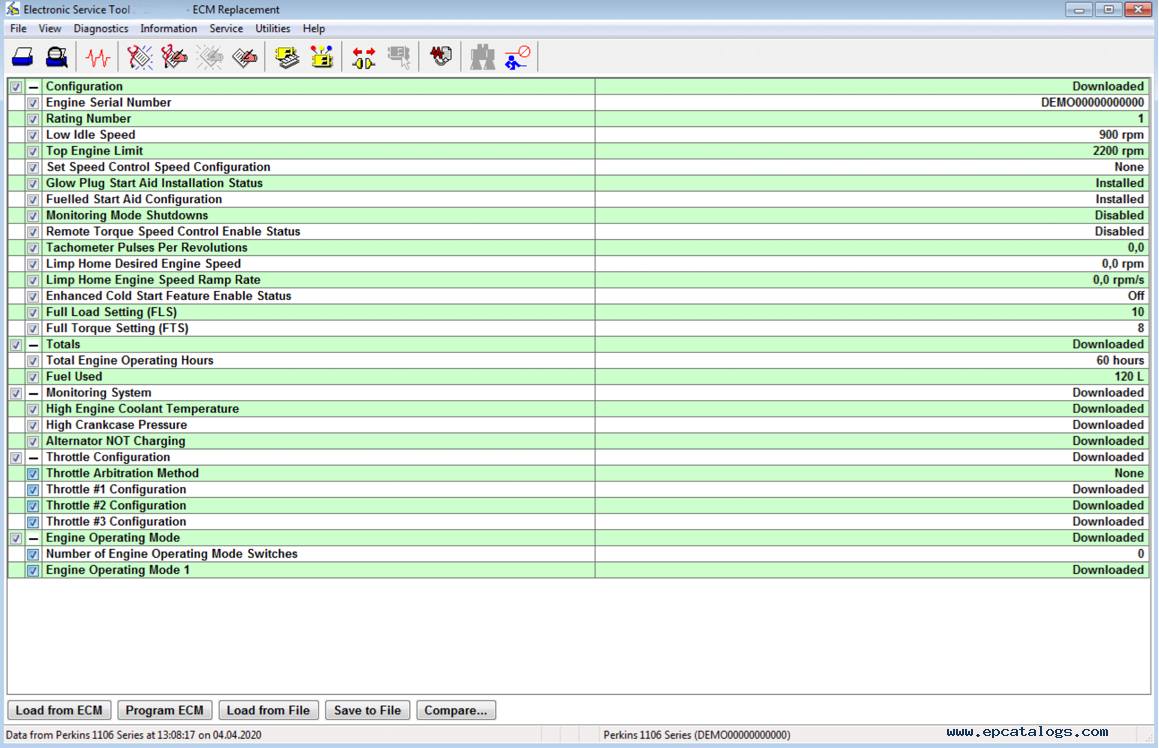Open Print Preview with the magnifier printer icon
The image size is (1159, 748).
pyautogui.click(x=57, y=57)
